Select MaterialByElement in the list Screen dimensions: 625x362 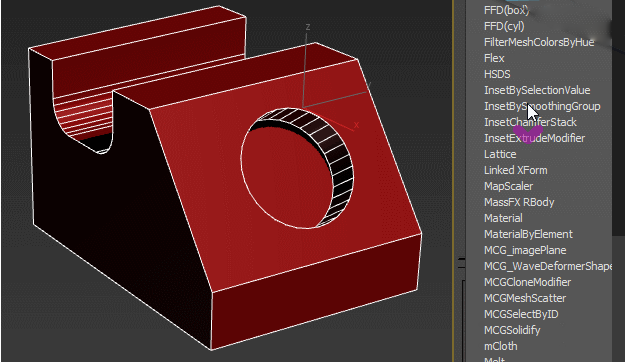[528, 234]
